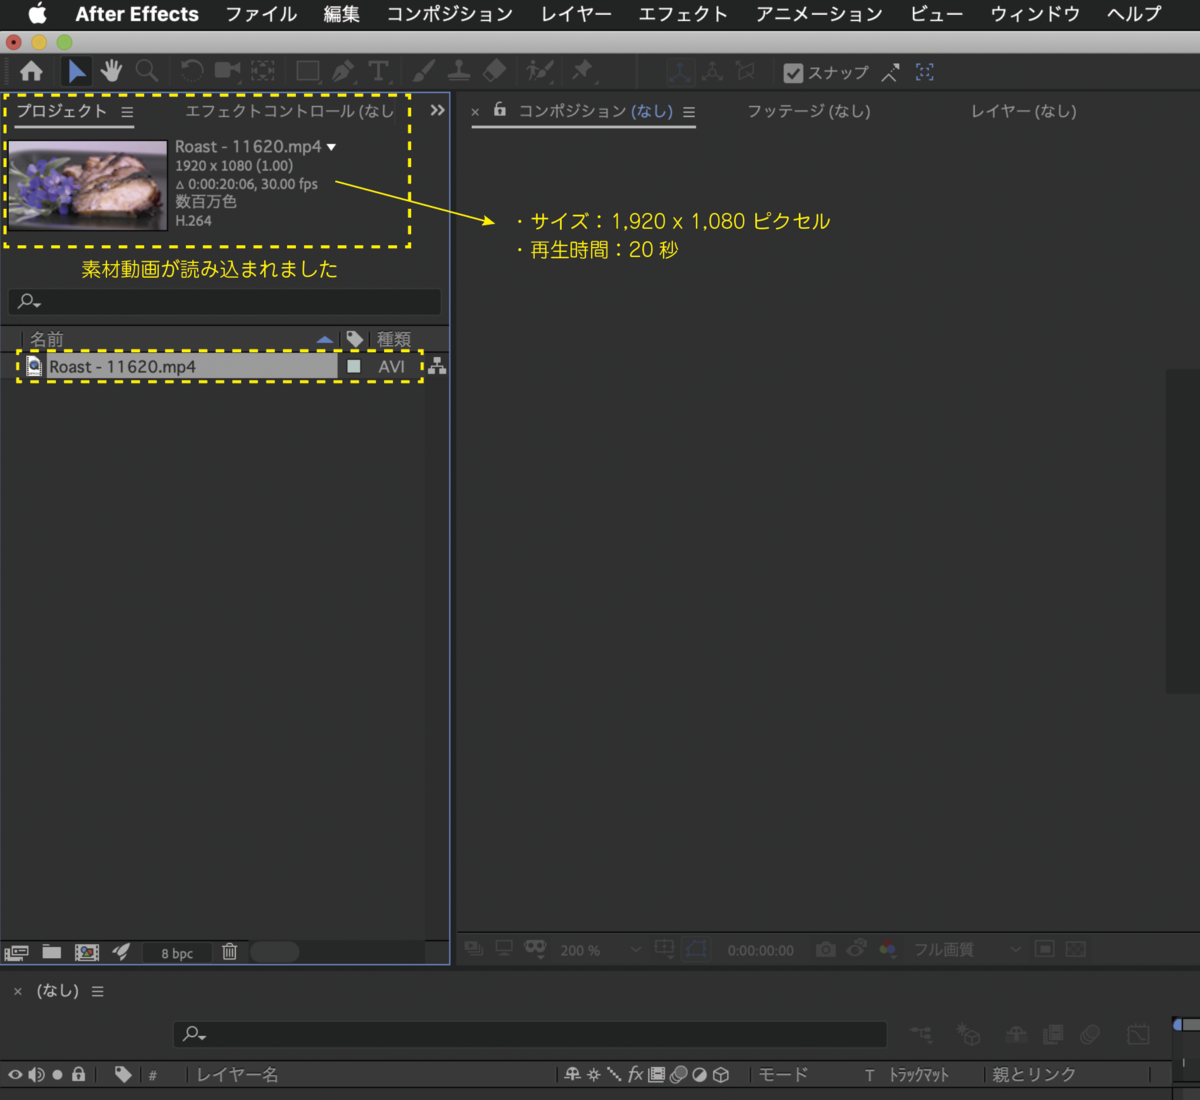Screen dimensions: 1200x1100
Task: Click the レイヤー名 column header
Action: (x=237, y=1075)
